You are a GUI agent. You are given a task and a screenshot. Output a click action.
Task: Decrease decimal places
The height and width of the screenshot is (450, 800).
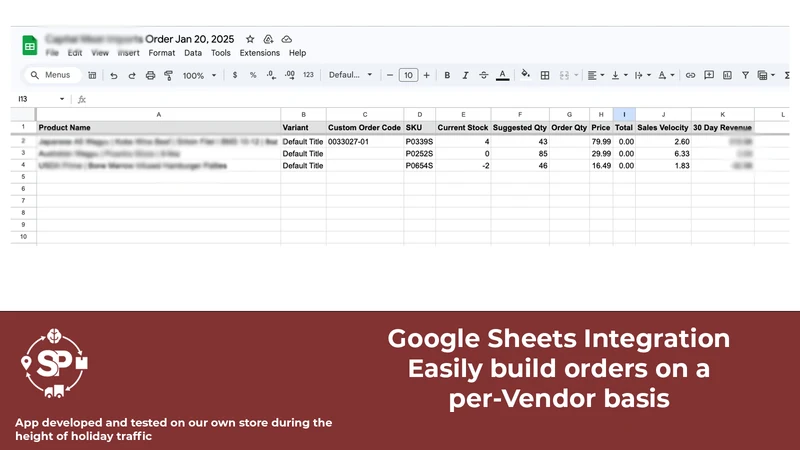[271, 75]
